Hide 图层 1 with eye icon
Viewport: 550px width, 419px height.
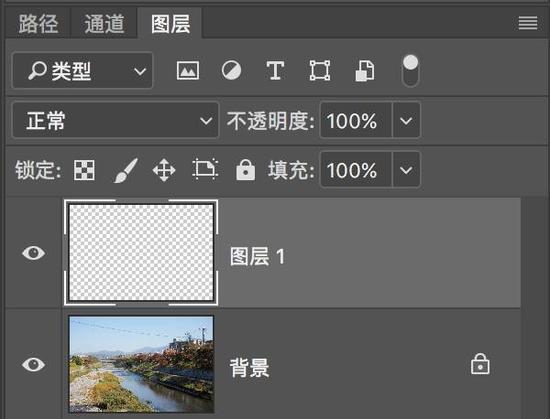pyautogui.click(x=34, y=253)
